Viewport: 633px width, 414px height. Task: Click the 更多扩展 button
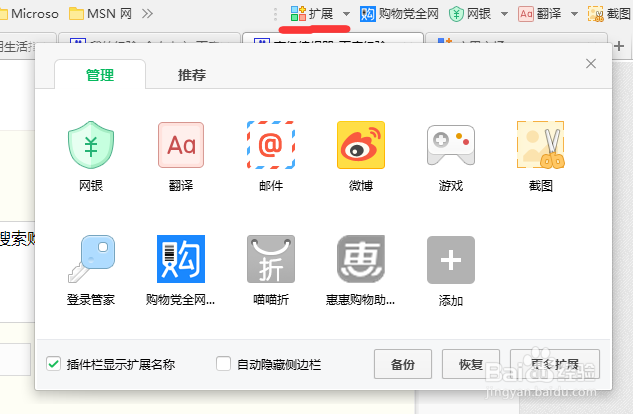tap(555, 364)
